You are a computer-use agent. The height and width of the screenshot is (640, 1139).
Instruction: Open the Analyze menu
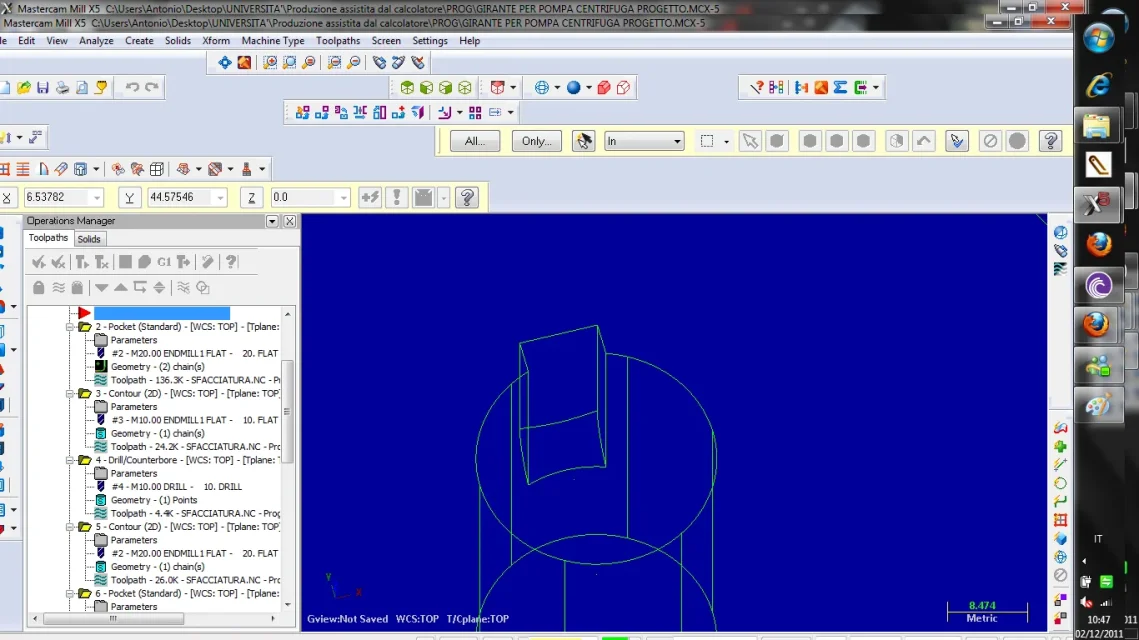click(96, 41)
